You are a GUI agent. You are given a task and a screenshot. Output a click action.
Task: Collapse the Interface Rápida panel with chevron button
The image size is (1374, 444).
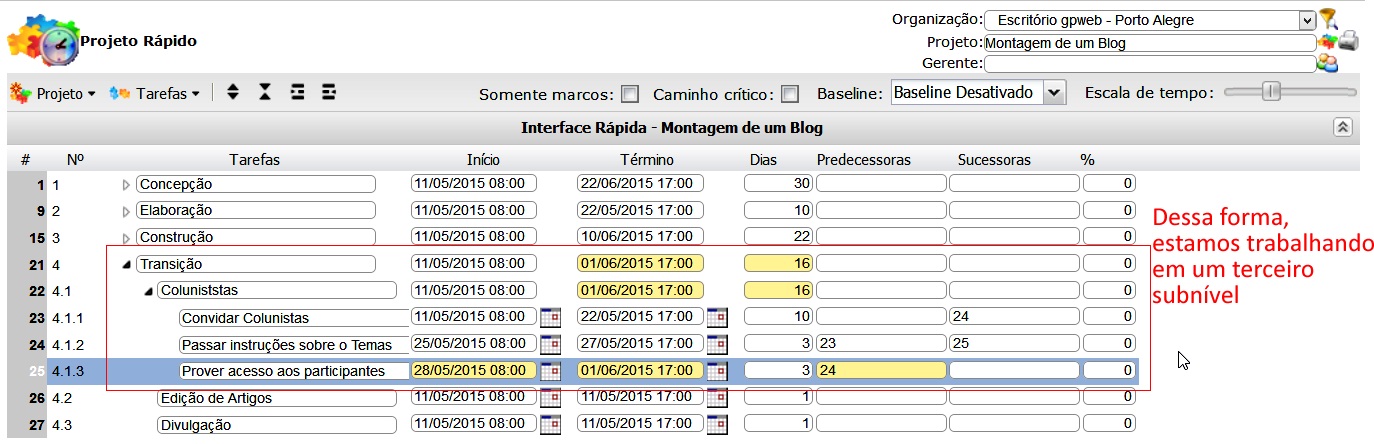pos(1343,127)
